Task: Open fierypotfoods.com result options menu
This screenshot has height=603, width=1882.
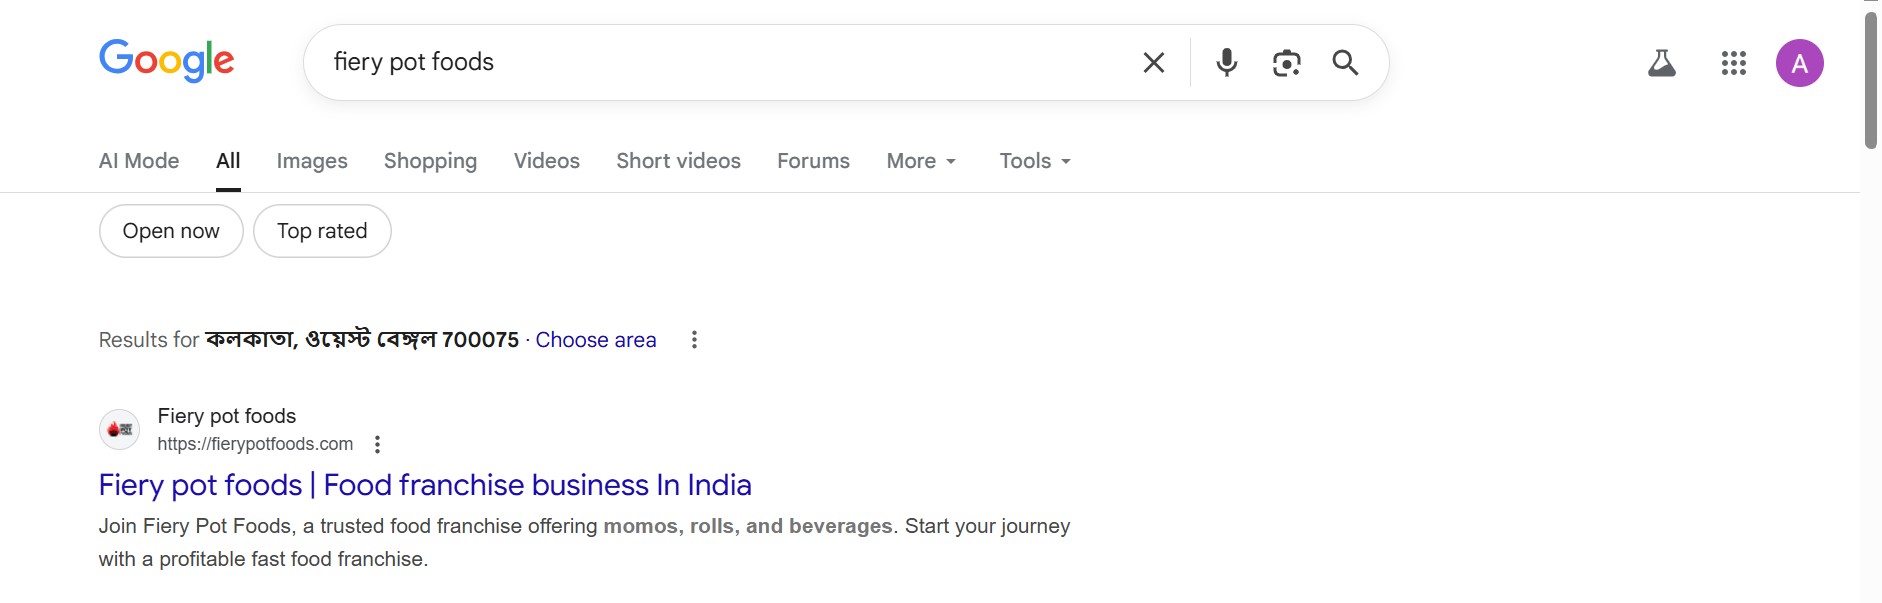Action: [377, 444]
